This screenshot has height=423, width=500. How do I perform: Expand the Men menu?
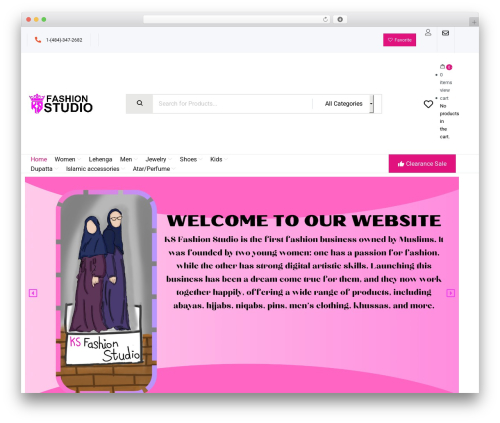pos(128,159)
